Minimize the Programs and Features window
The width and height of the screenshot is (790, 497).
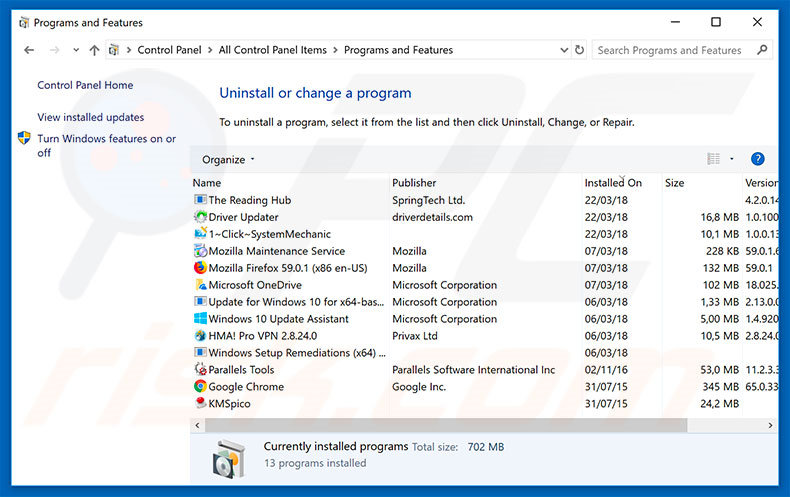click(x=675, y=22)
